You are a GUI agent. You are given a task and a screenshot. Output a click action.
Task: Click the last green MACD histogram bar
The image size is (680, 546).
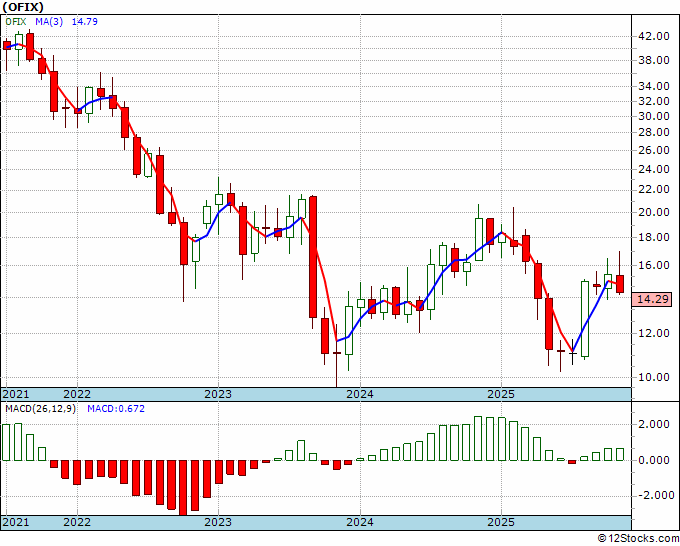pyautogui.click(x=620, y=454)
